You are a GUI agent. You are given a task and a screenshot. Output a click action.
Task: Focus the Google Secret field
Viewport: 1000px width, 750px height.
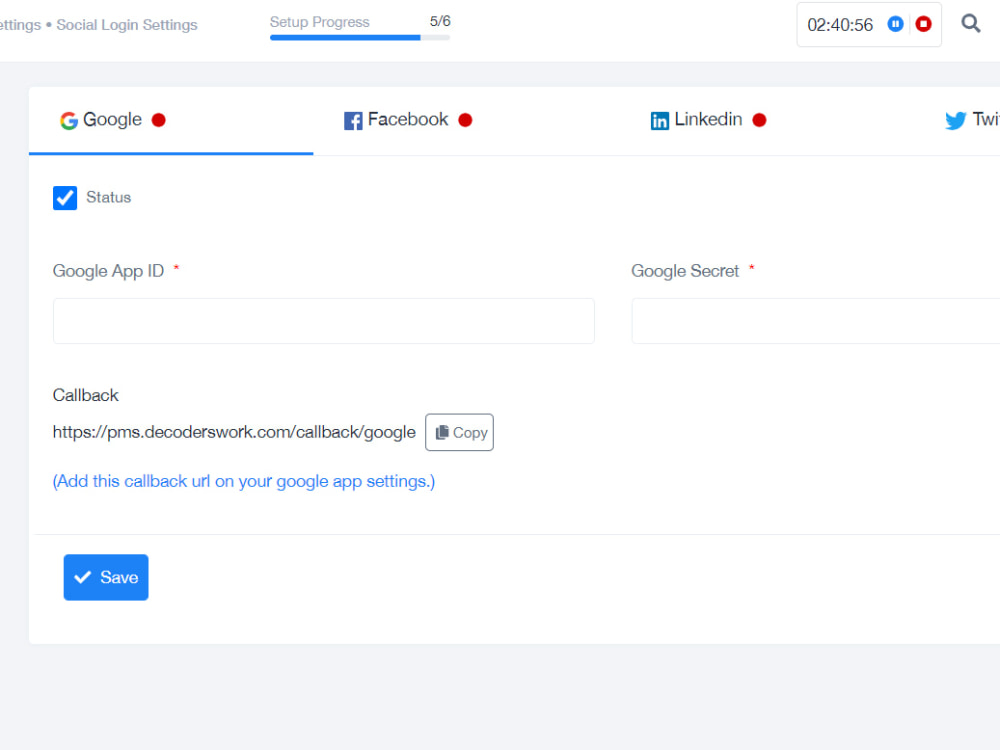click(x=816, y=321)
